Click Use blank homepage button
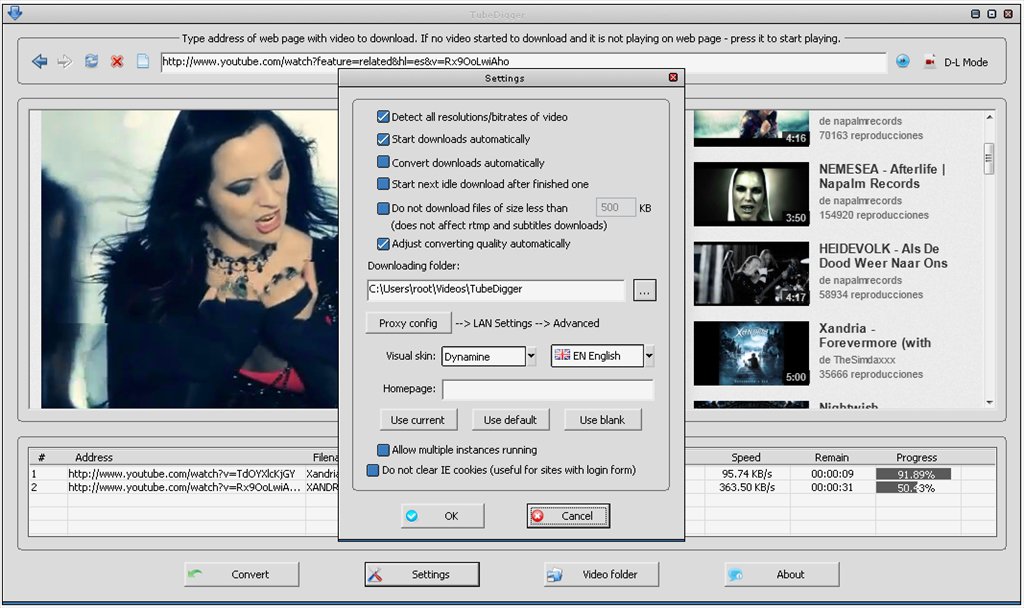 tap(602, 420)
